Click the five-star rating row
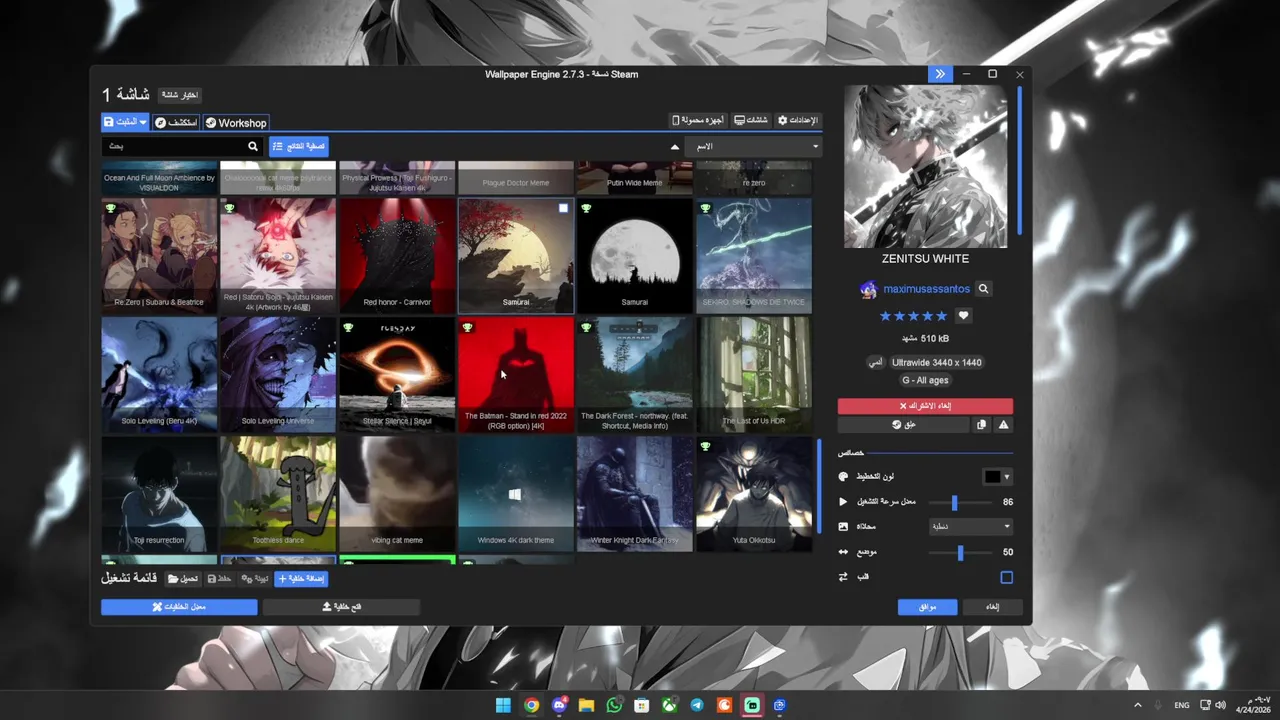This screenshot has height=720, width=1280. pyautogui.click(x=912, y=316)
